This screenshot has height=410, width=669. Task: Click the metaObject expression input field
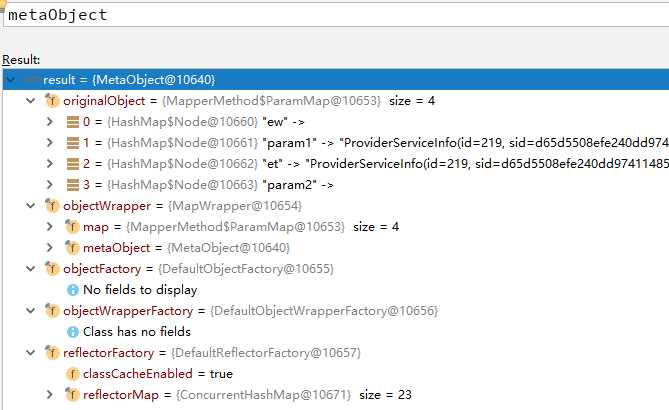pos(330,15)
